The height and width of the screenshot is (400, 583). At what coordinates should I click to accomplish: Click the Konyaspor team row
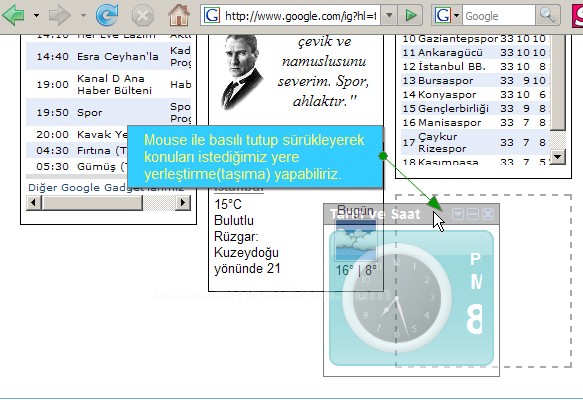(x=475, y=95)
